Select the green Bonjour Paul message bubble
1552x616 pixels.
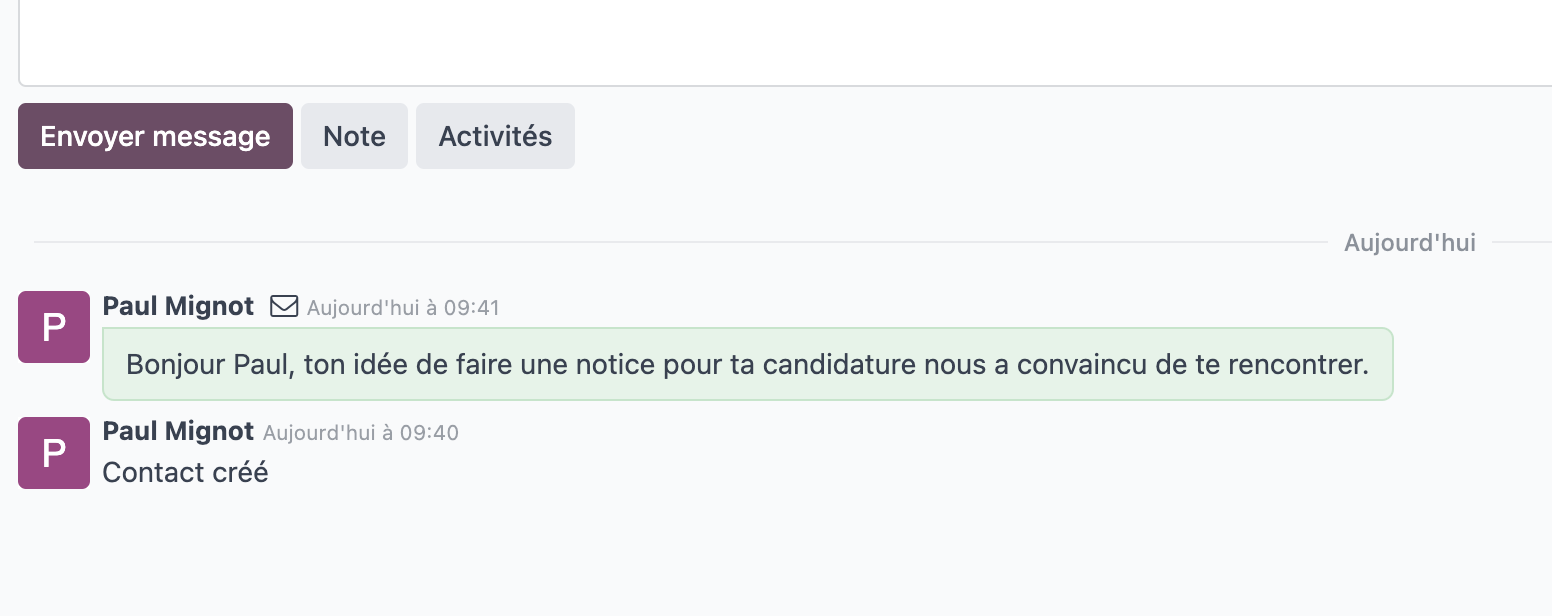[x=748, y=364]
